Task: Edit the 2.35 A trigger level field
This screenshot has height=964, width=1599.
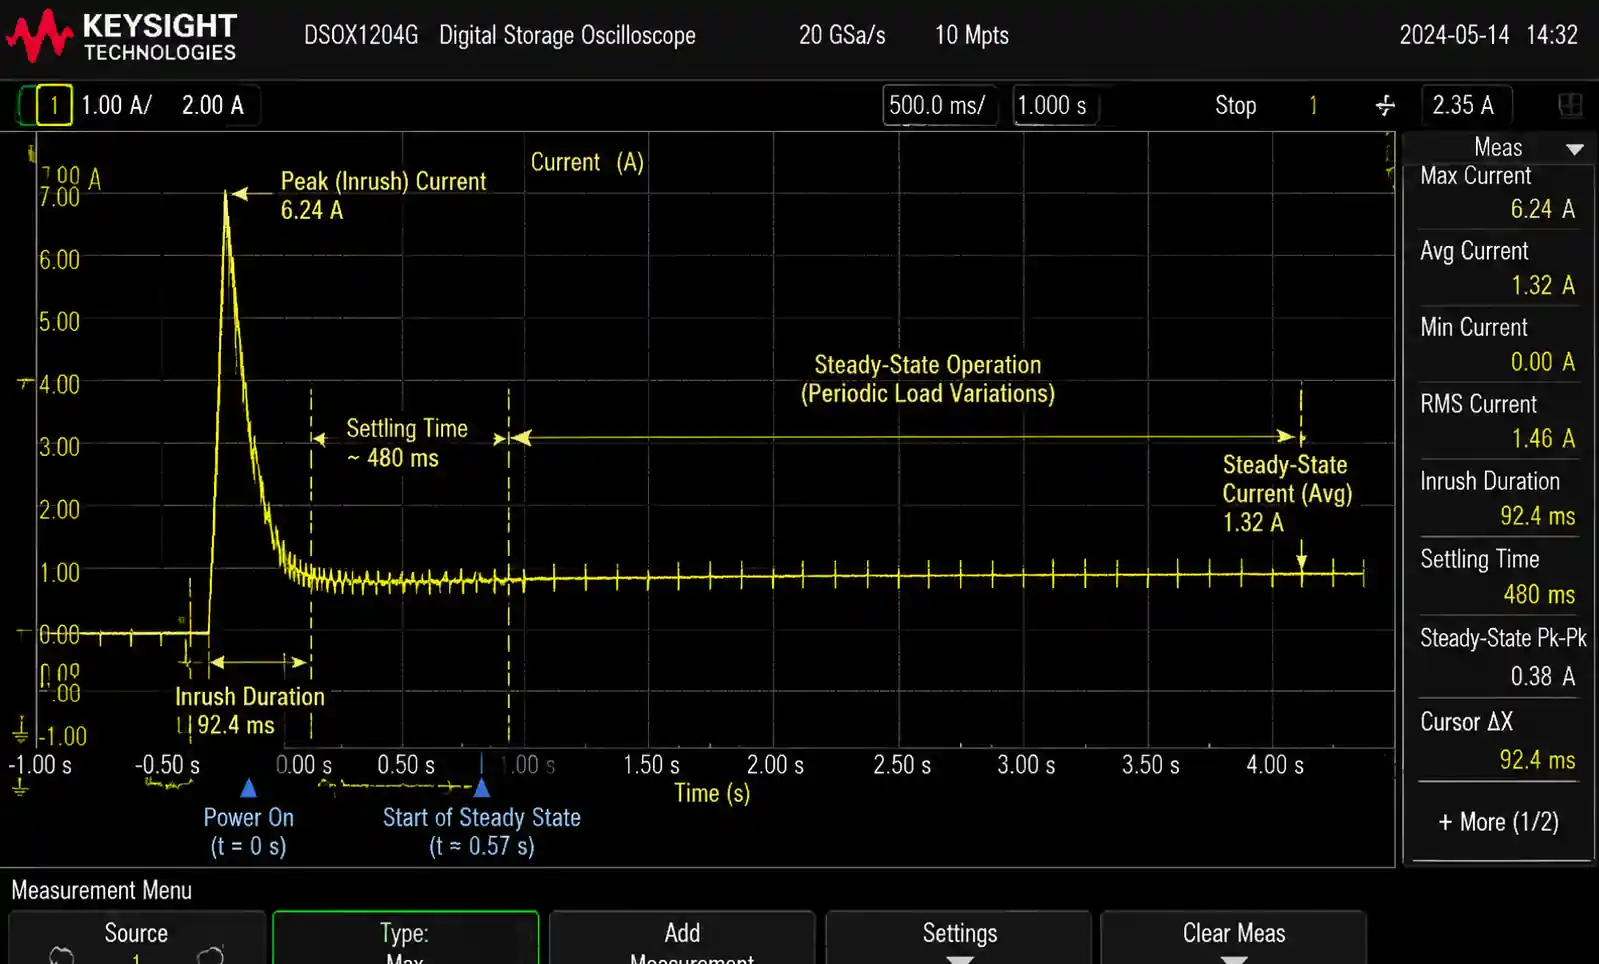Action: [x=1465, y=105]
